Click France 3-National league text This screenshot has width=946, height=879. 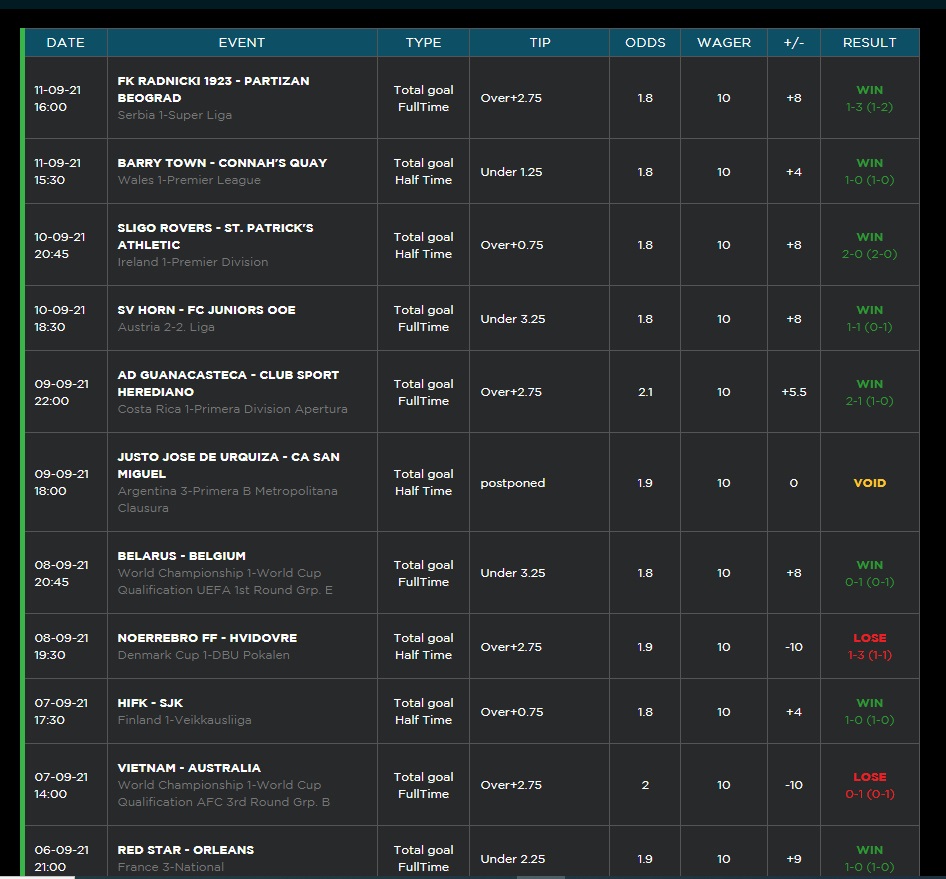(171, 867)
